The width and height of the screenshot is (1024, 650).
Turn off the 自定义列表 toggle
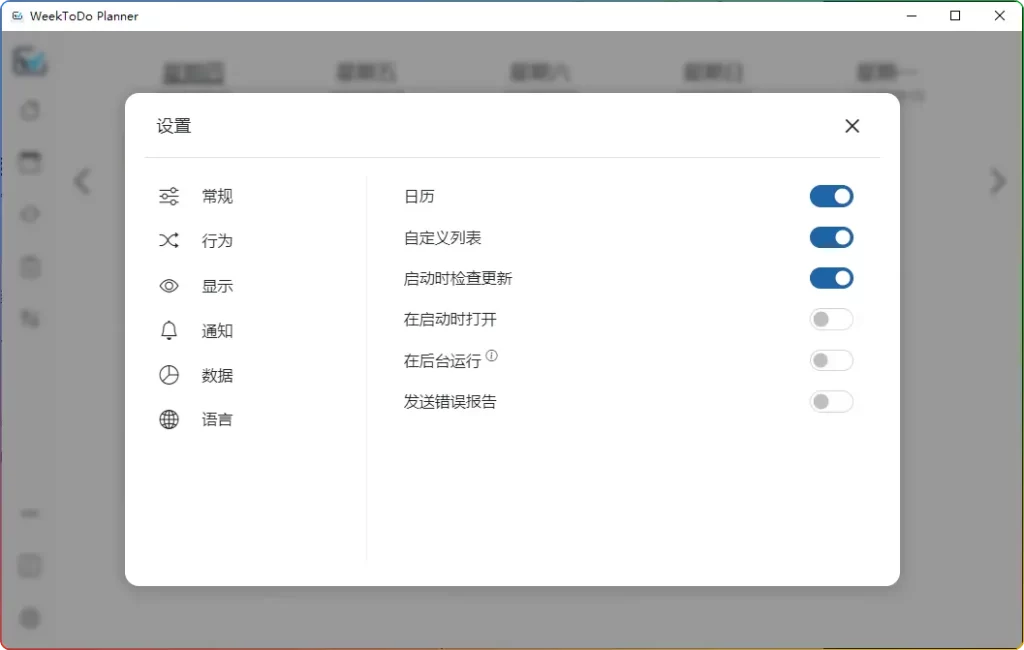click(831, 237)
